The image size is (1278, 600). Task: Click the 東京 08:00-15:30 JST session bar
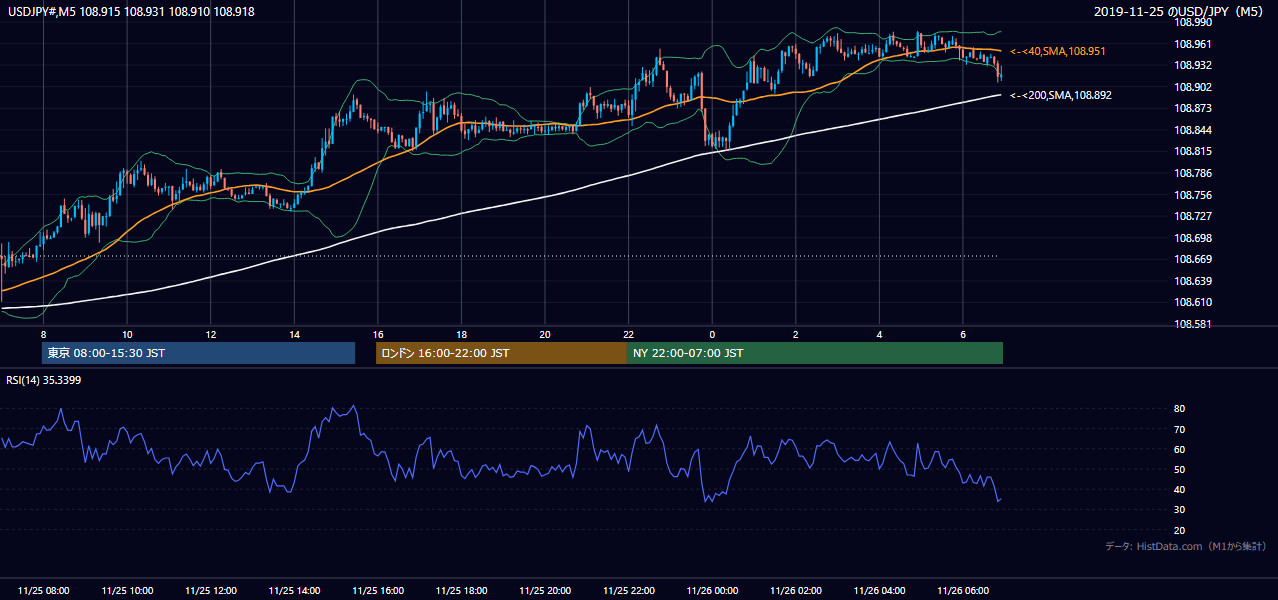pos(198,353)
